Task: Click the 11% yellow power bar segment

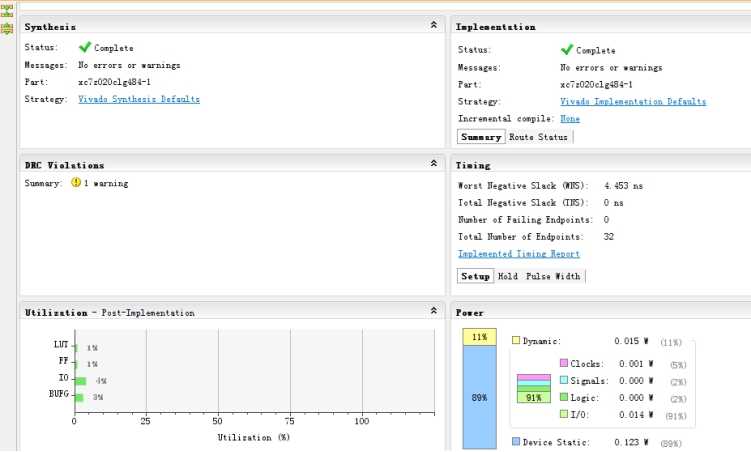Action: 479,337
